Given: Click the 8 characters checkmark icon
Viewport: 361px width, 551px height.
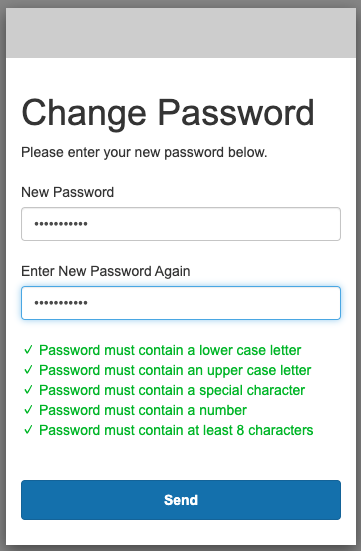Looking at the screenshot, I should (x=28, y=430).
